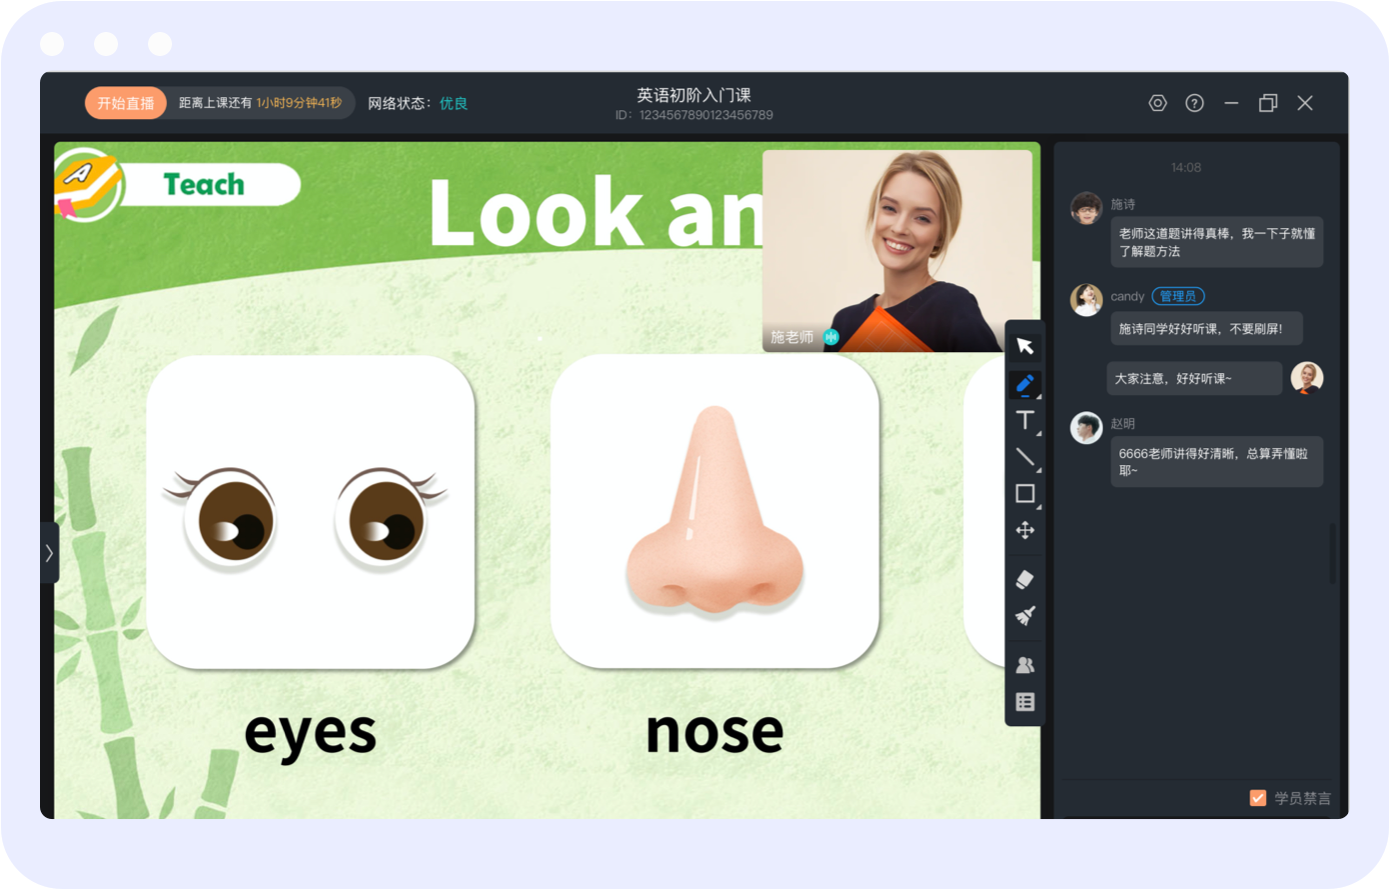Click the teacher's webcam video thumbnail
This screenshot has width=1390, height=892.
click(x=897, y=251)
